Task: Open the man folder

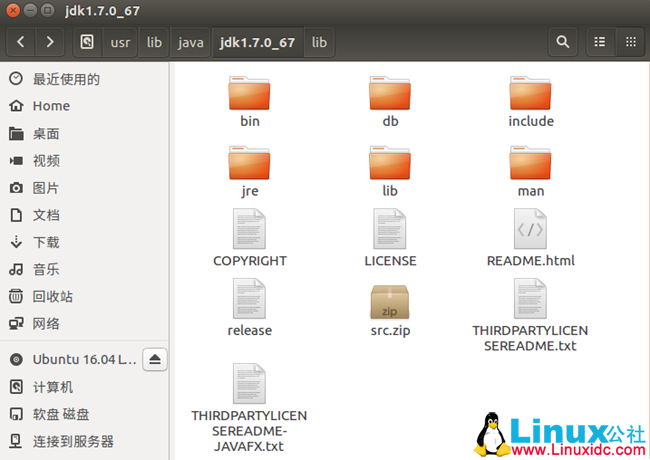Action: click(x=531, y=172)
